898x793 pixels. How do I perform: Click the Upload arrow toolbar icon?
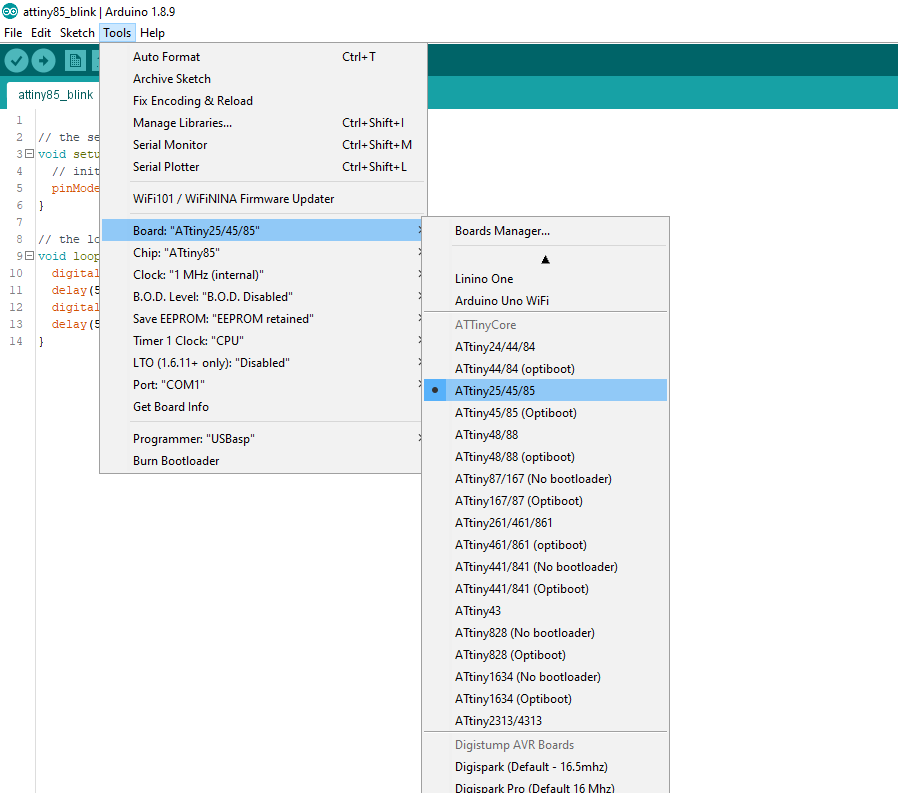tap(44, 60)
